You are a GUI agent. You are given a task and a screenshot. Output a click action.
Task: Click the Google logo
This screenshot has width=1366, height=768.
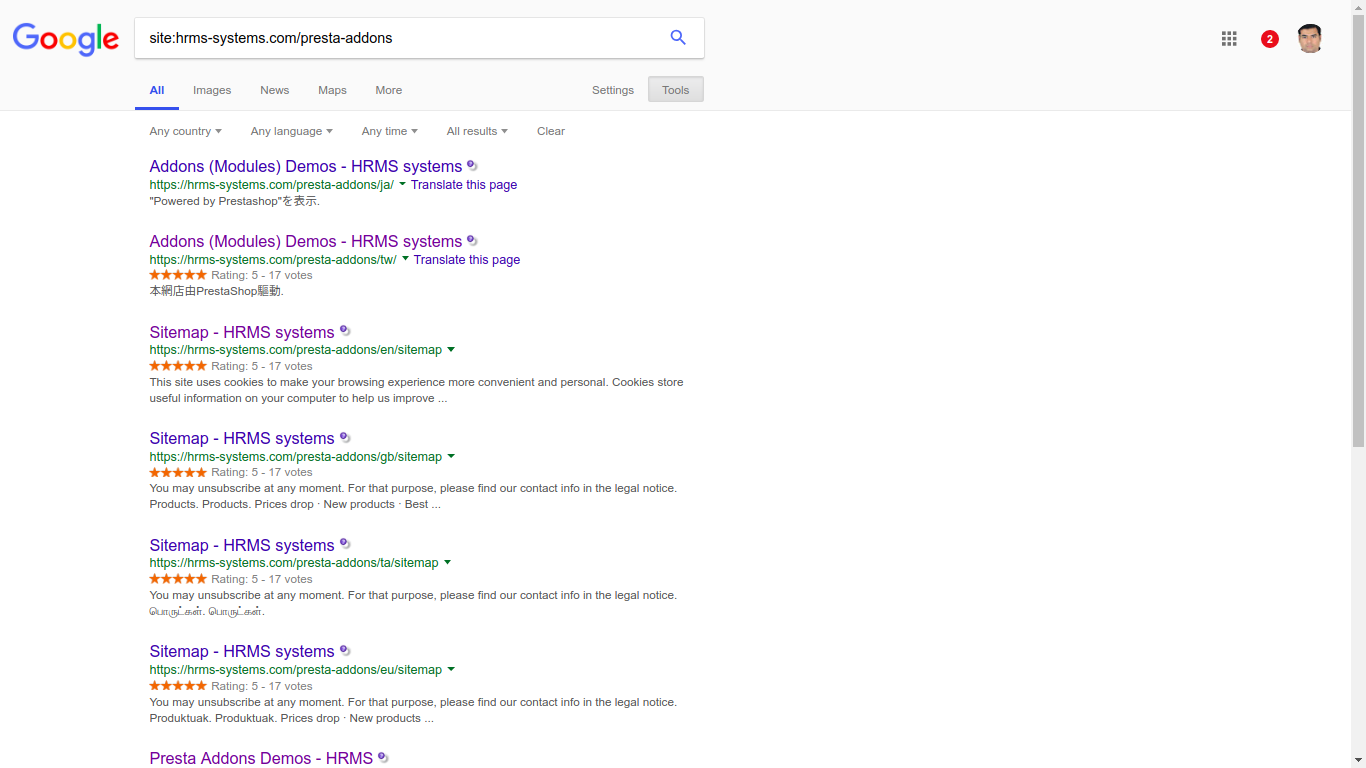66,39
